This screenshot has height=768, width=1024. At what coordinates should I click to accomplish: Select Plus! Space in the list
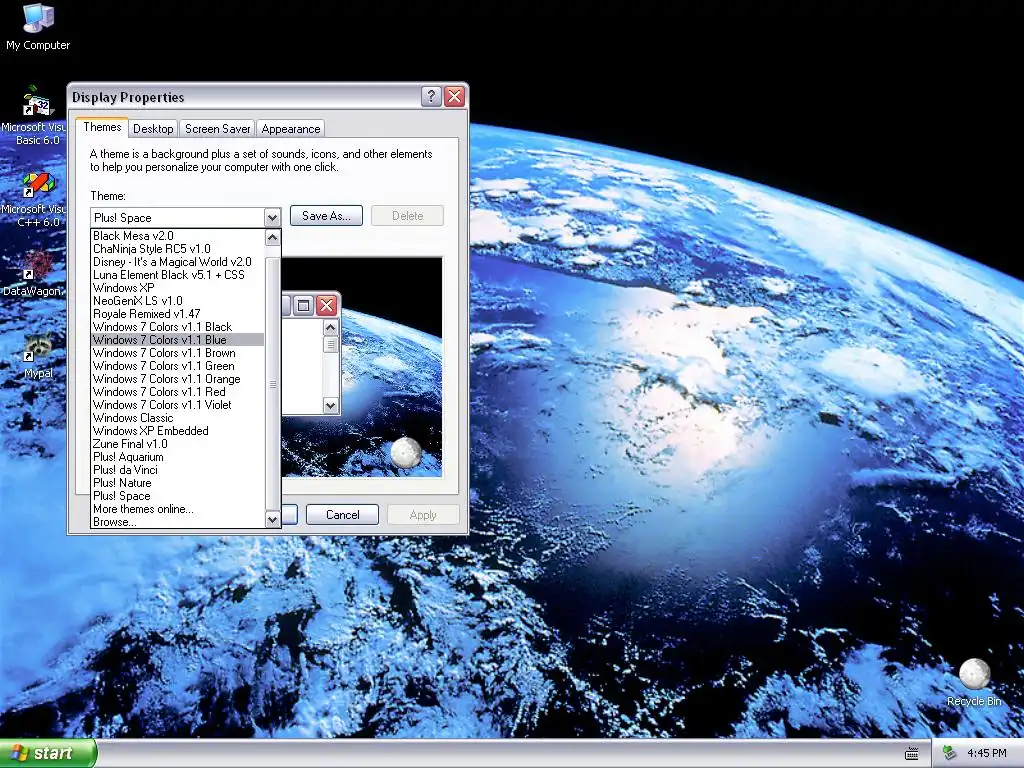pyautogui.click(x=178, y=496)
